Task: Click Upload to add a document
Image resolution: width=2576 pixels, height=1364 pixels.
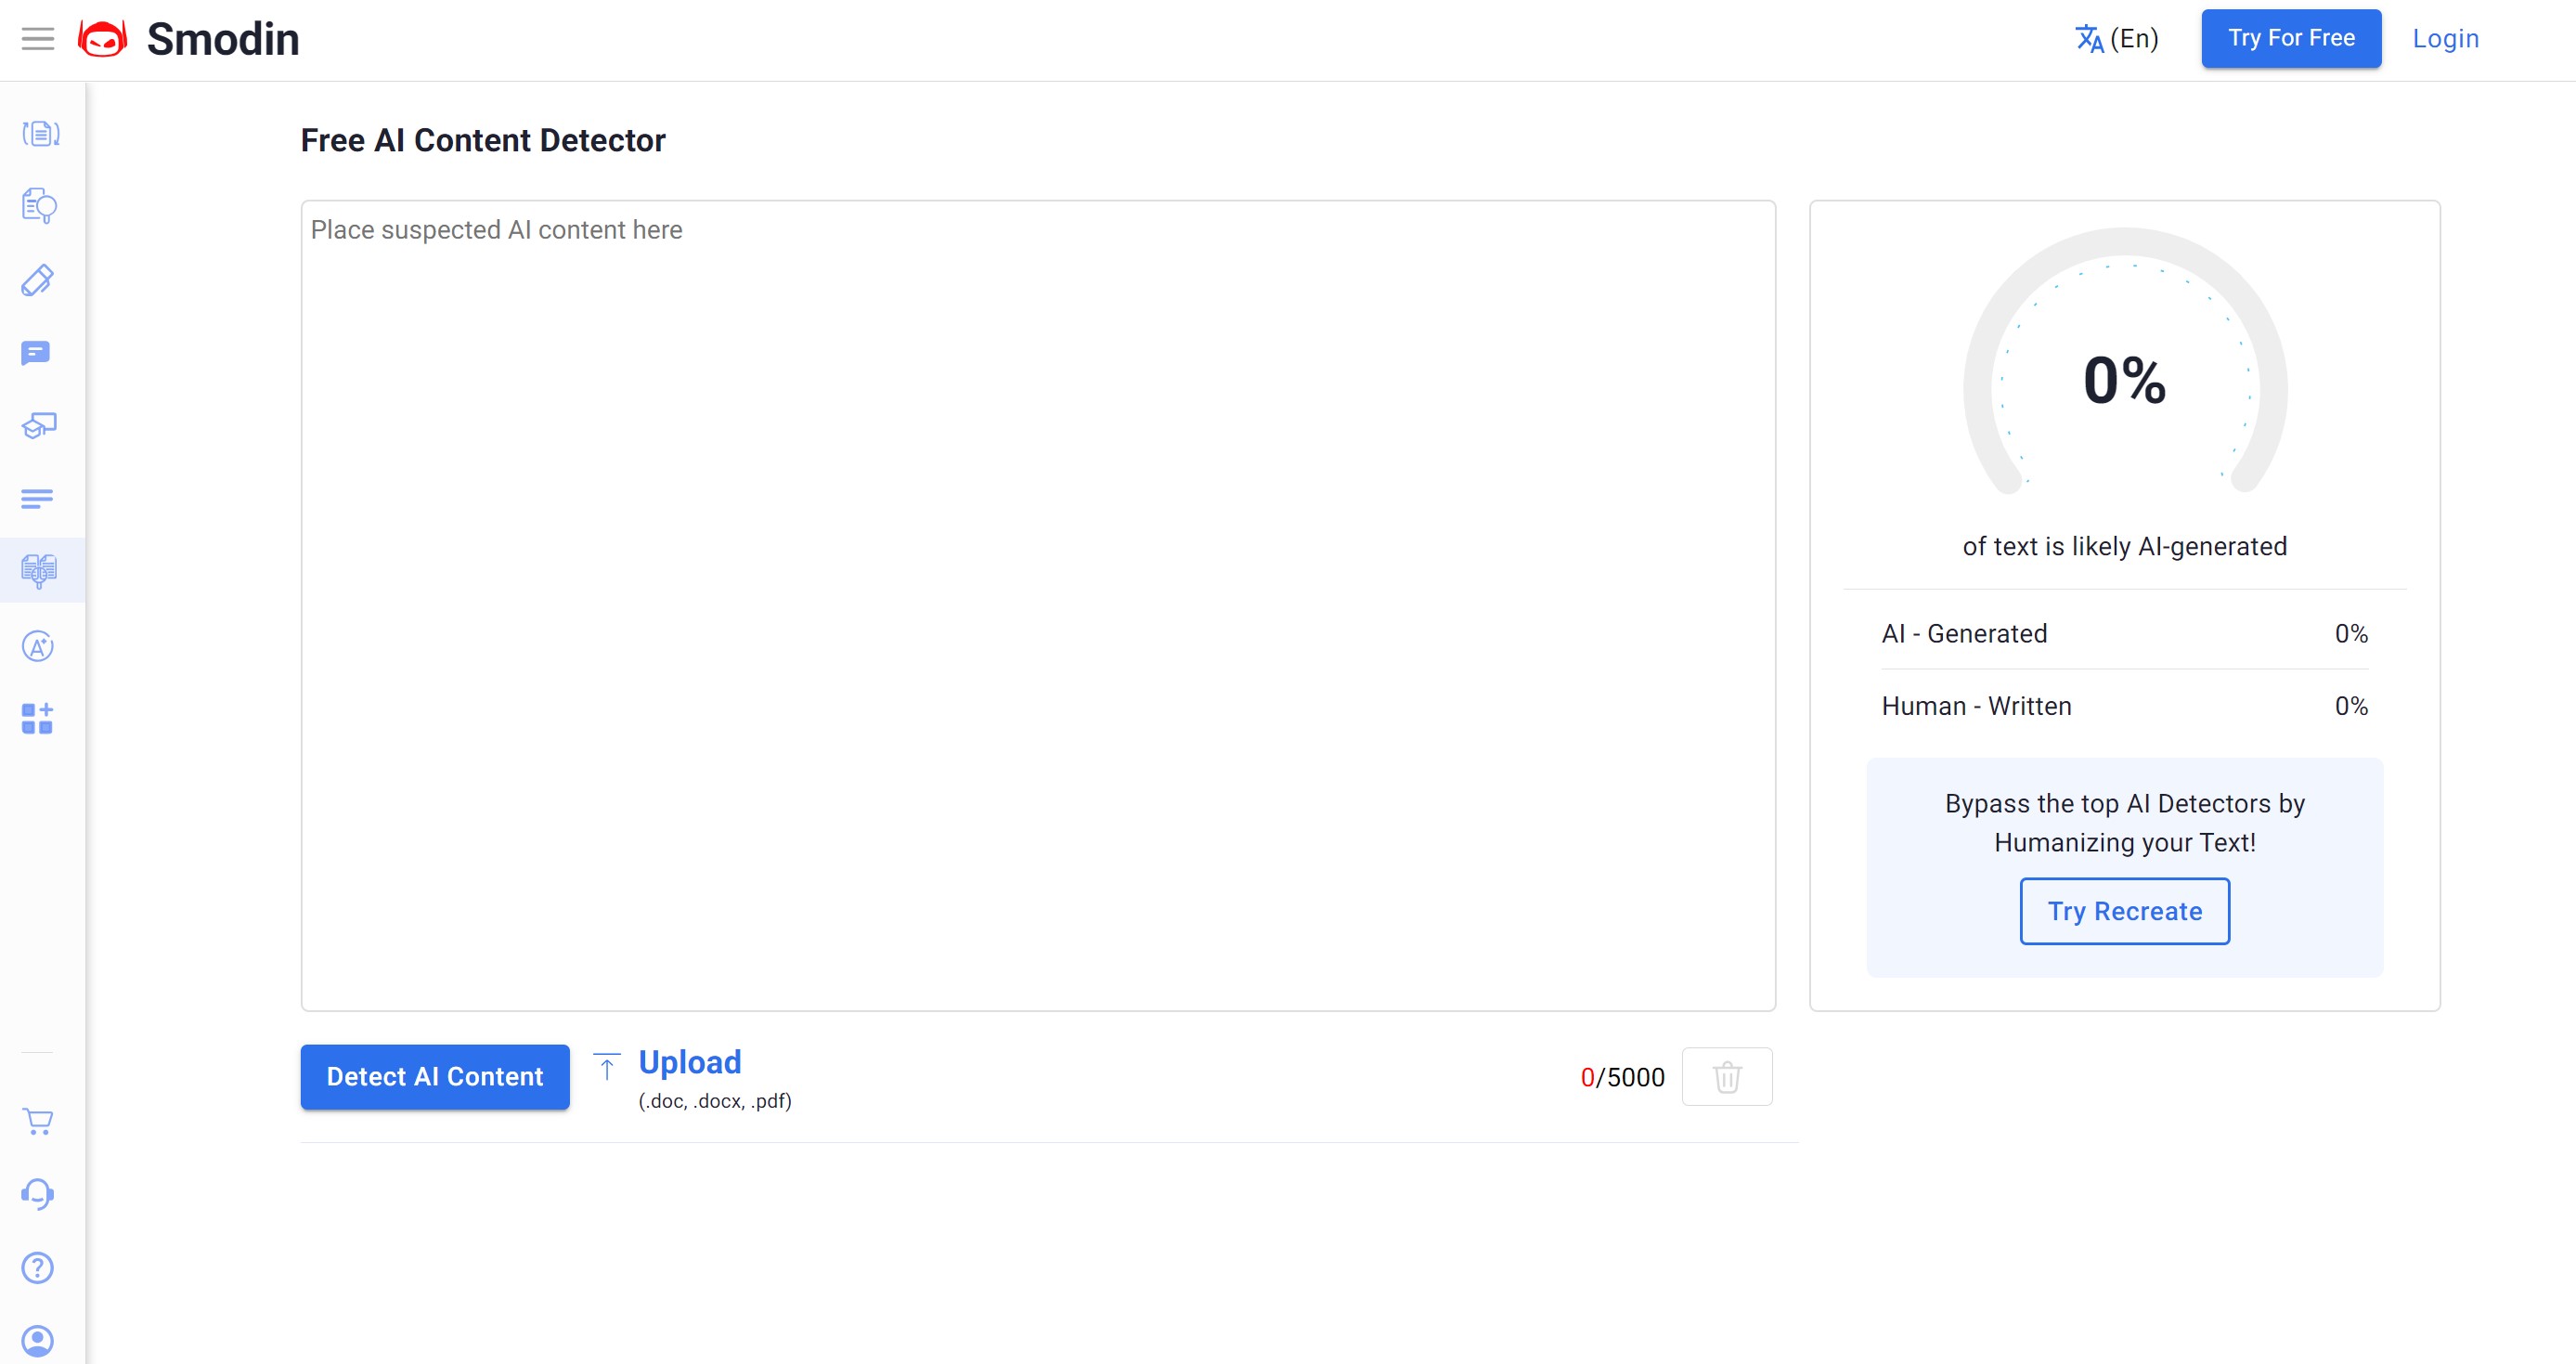Action: [x=689, y=1062]
